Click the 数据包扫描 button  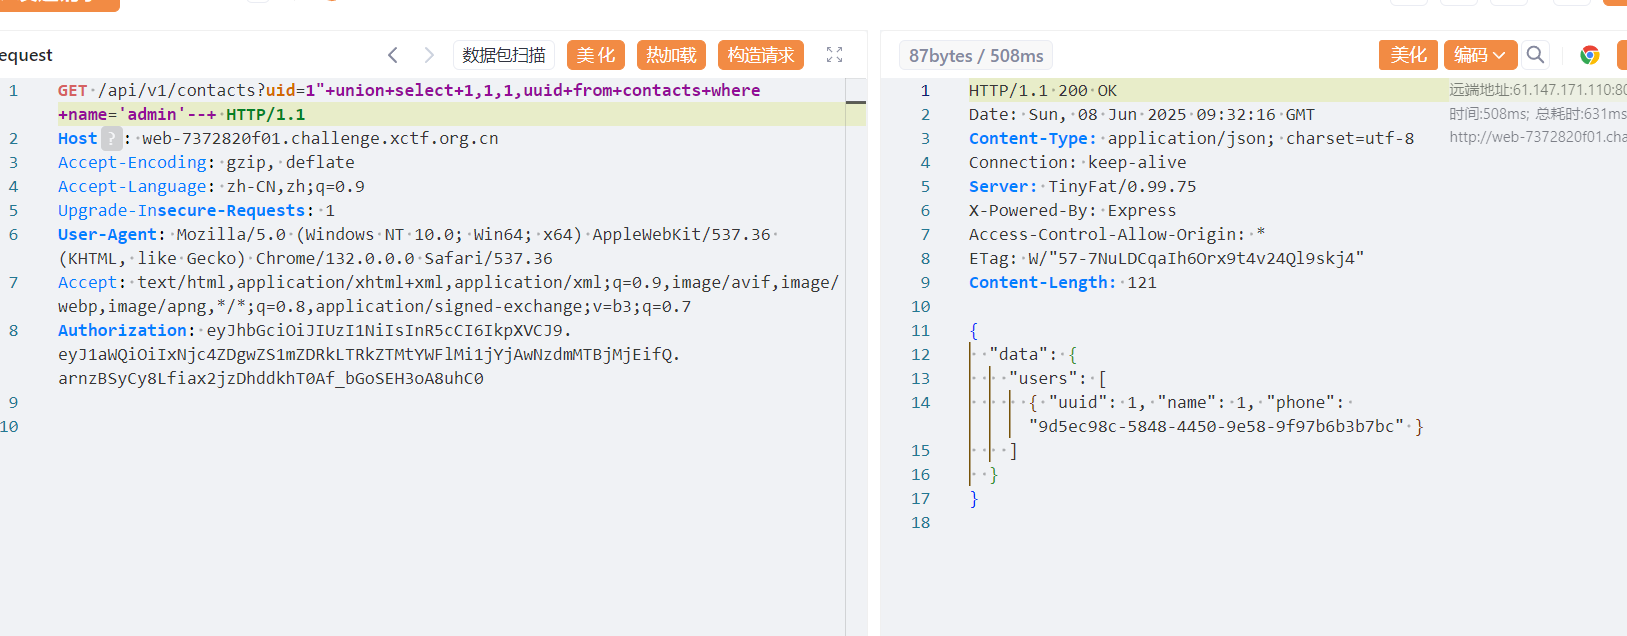click(504, 55)
